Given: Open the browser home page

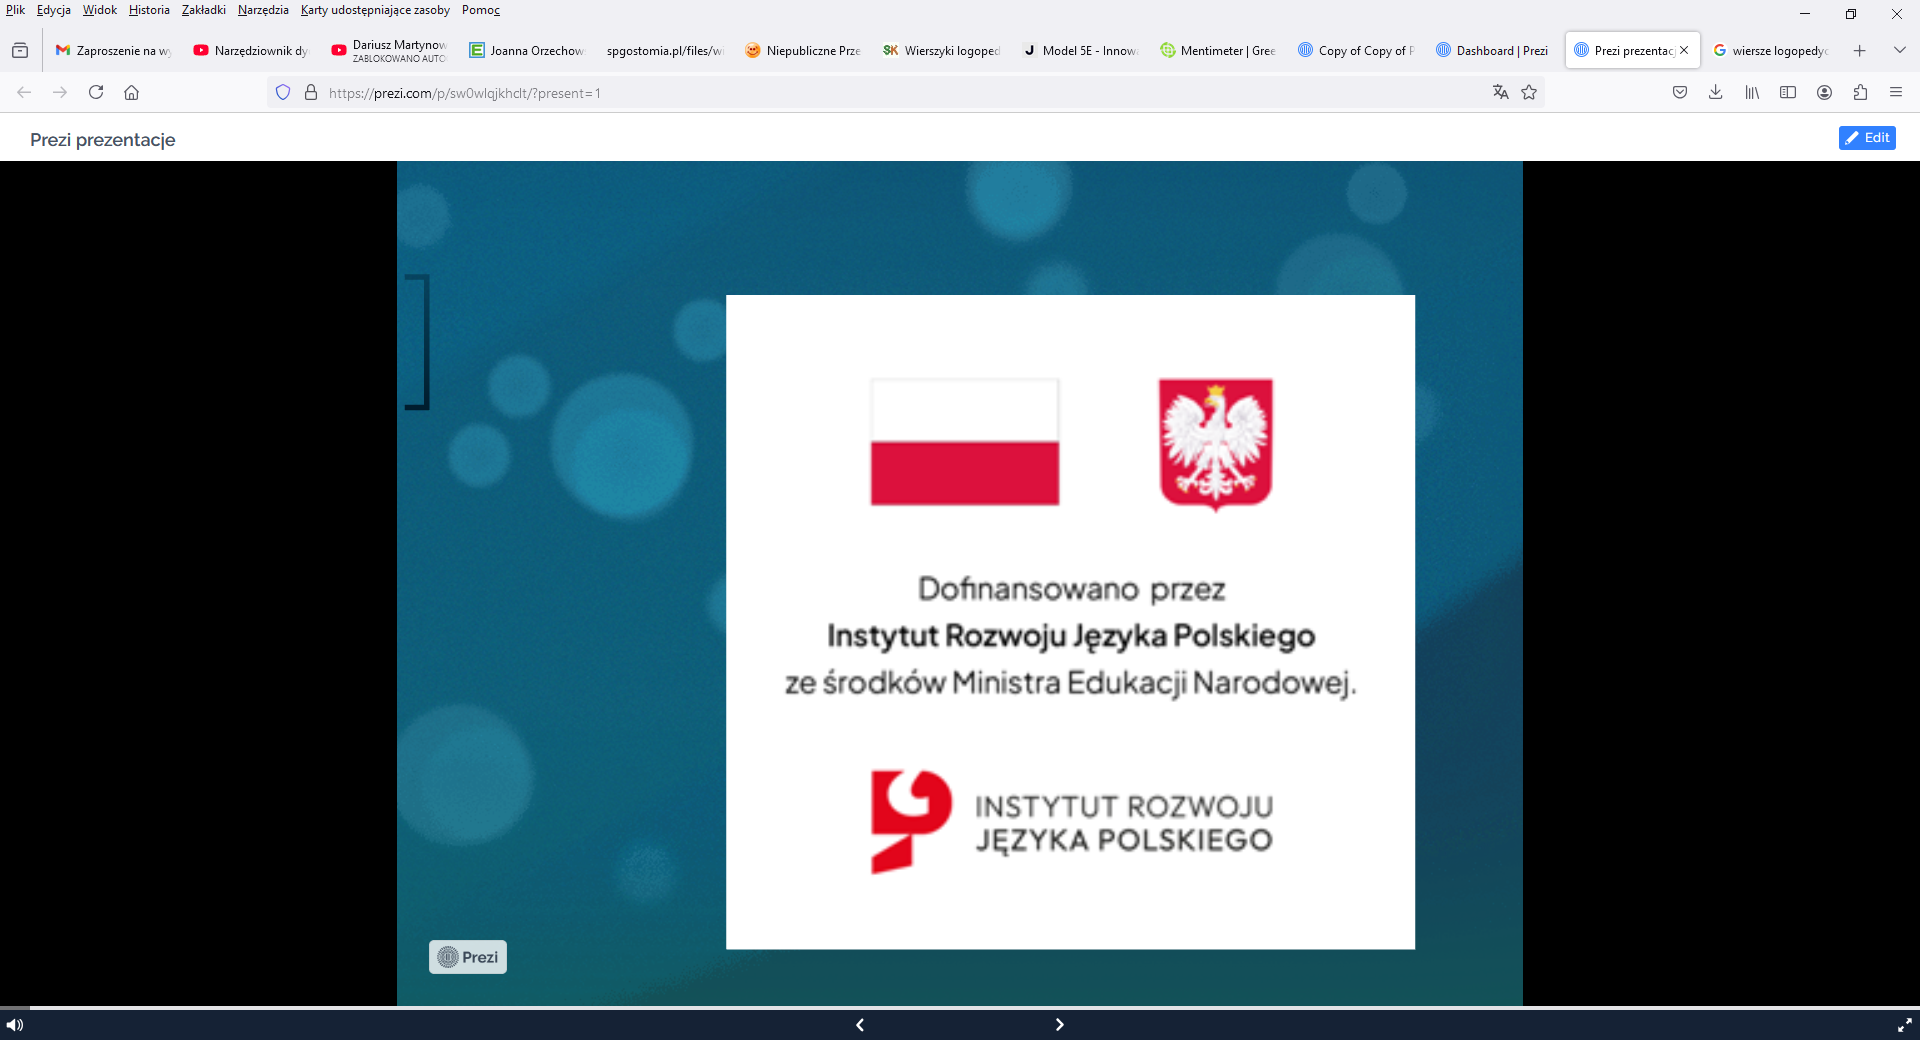Looking at the screenshot, I should (x=131, y=92).
